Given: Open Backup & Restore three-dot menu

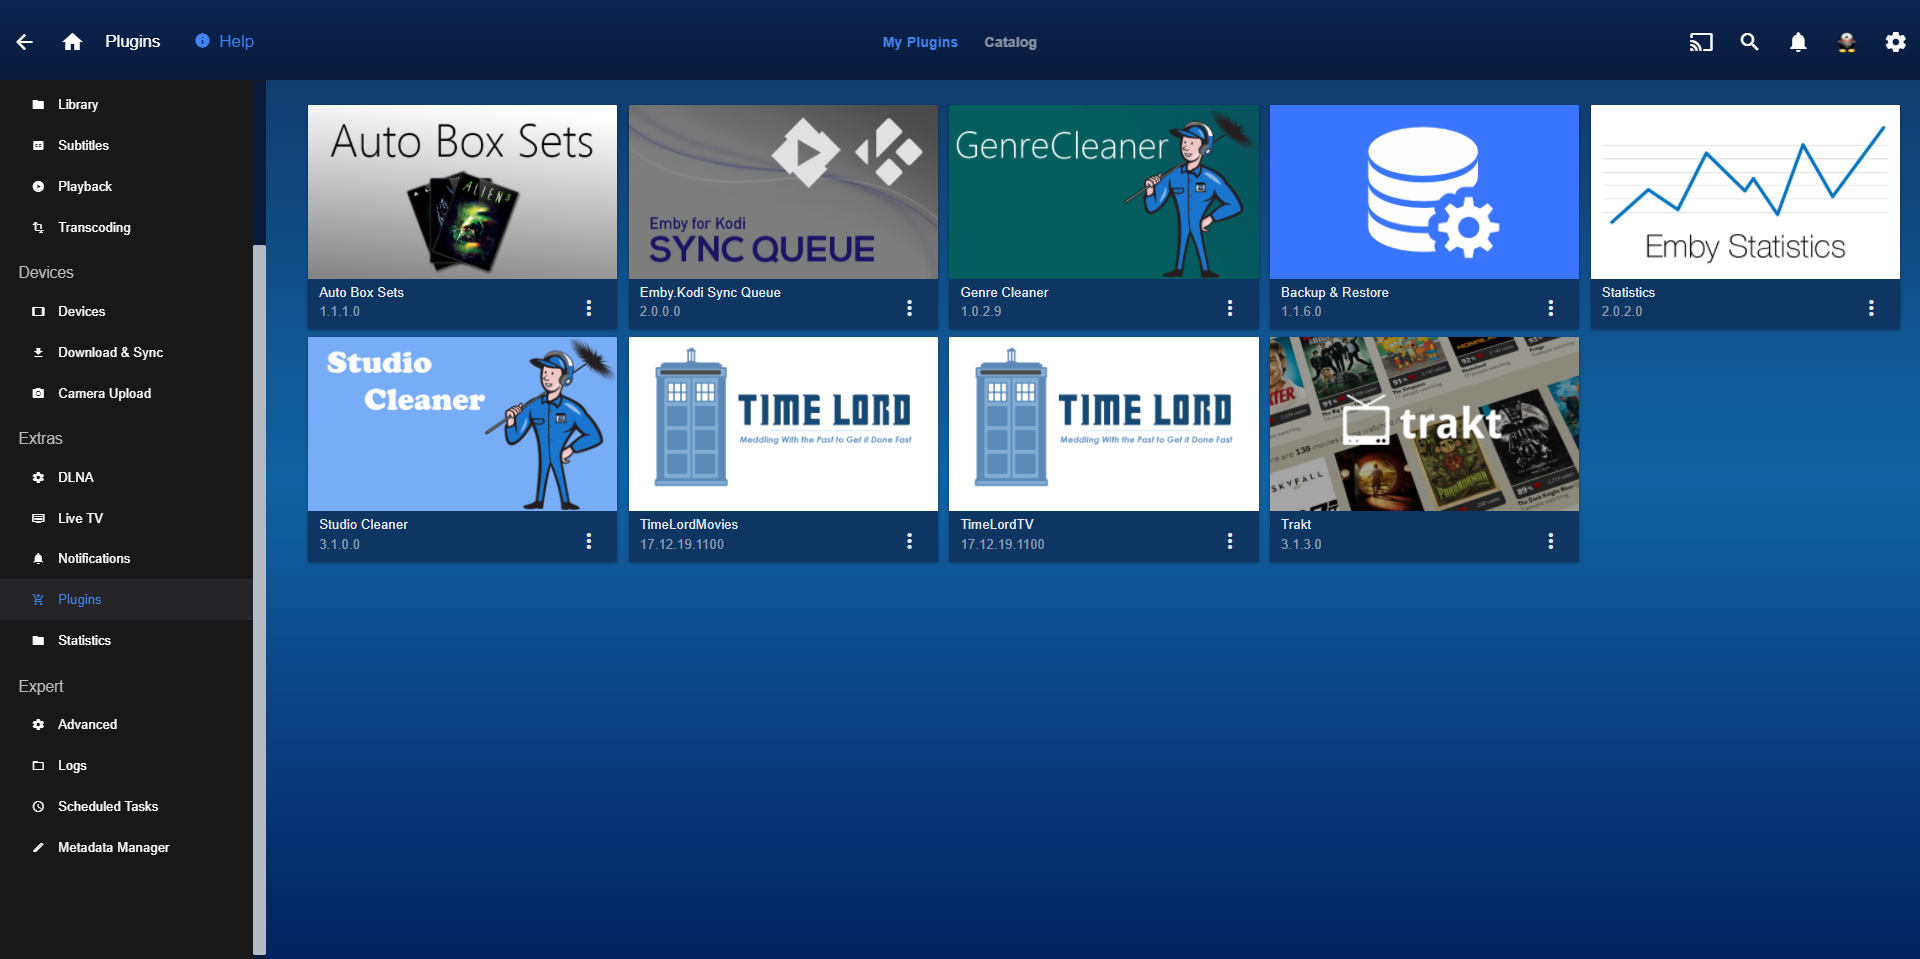Looking at the screenshot, I should click(x=1551, y=308).
